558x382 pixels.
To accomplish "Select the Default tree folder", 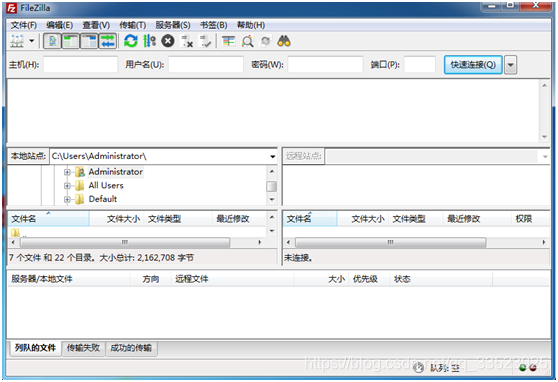I will (102, 199).
